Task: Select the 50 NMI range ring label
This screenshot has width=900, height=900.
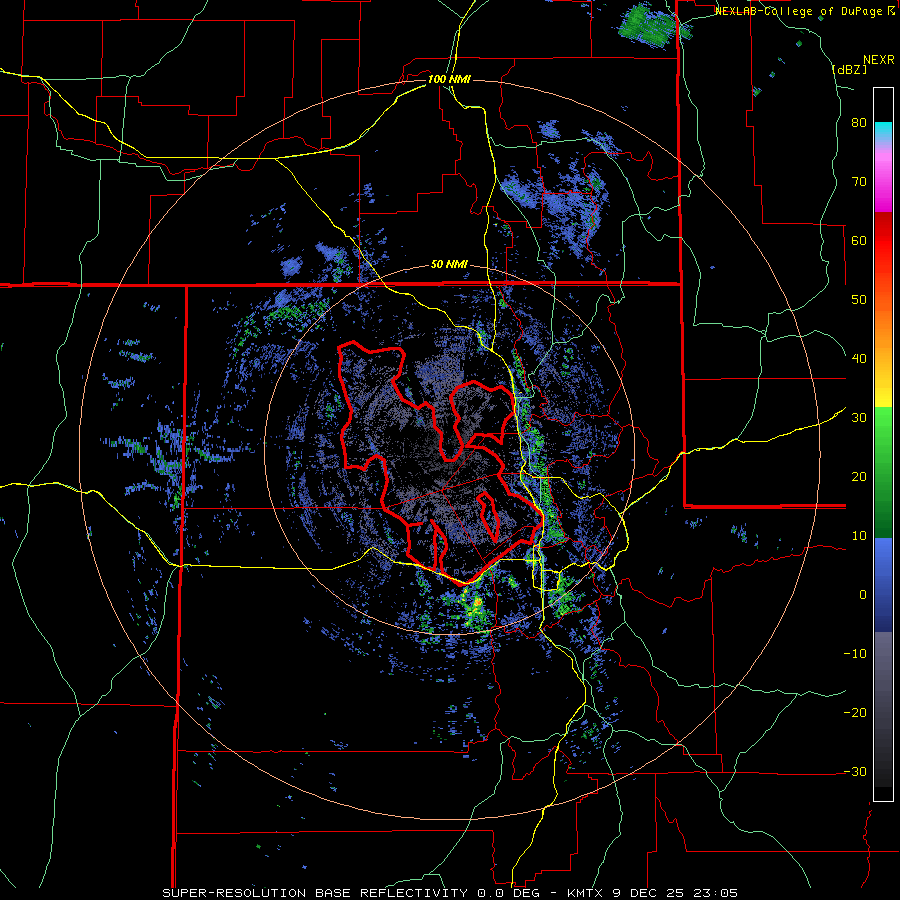Action: (449, 264)
